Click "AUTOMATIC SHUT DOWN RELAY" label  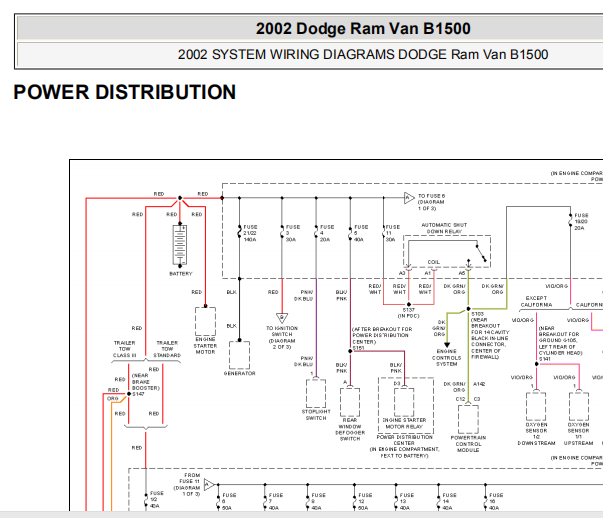(444, 228)
